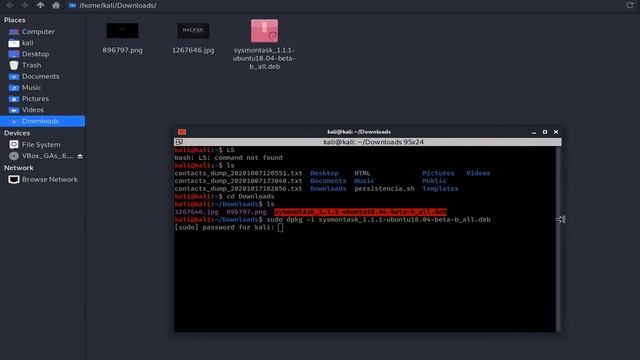Select the 896797.png thumbnail

click(x=122, y=31)
